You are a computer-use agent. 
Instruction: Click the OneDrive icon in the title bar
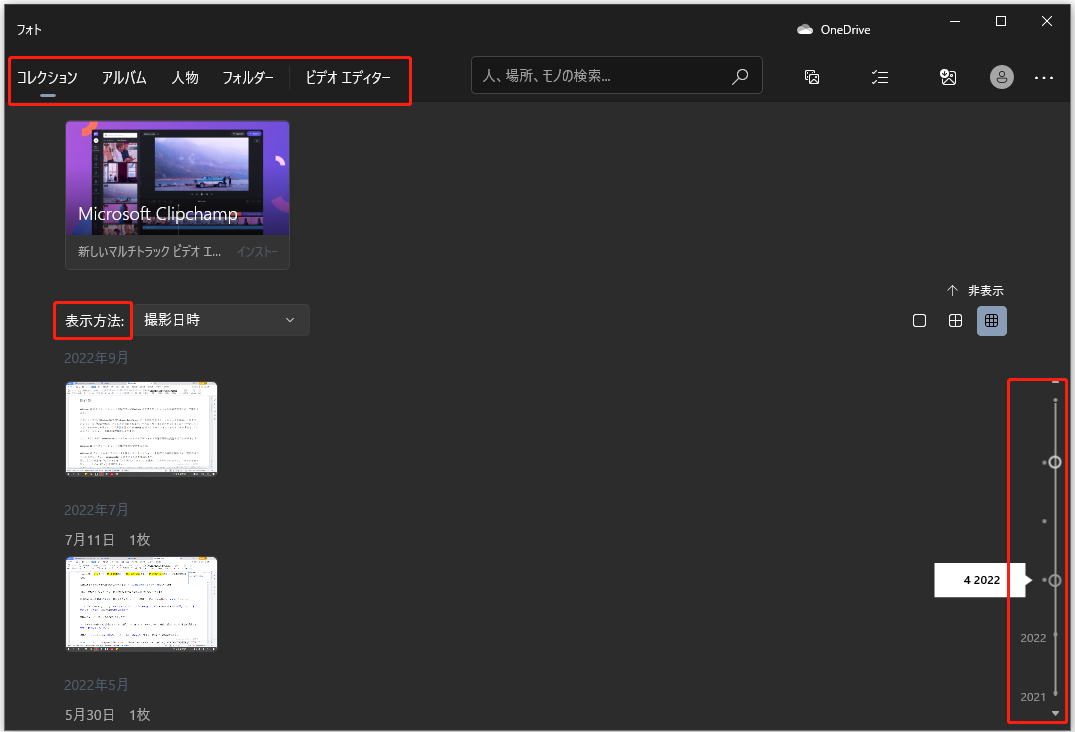tap(804, 29)
